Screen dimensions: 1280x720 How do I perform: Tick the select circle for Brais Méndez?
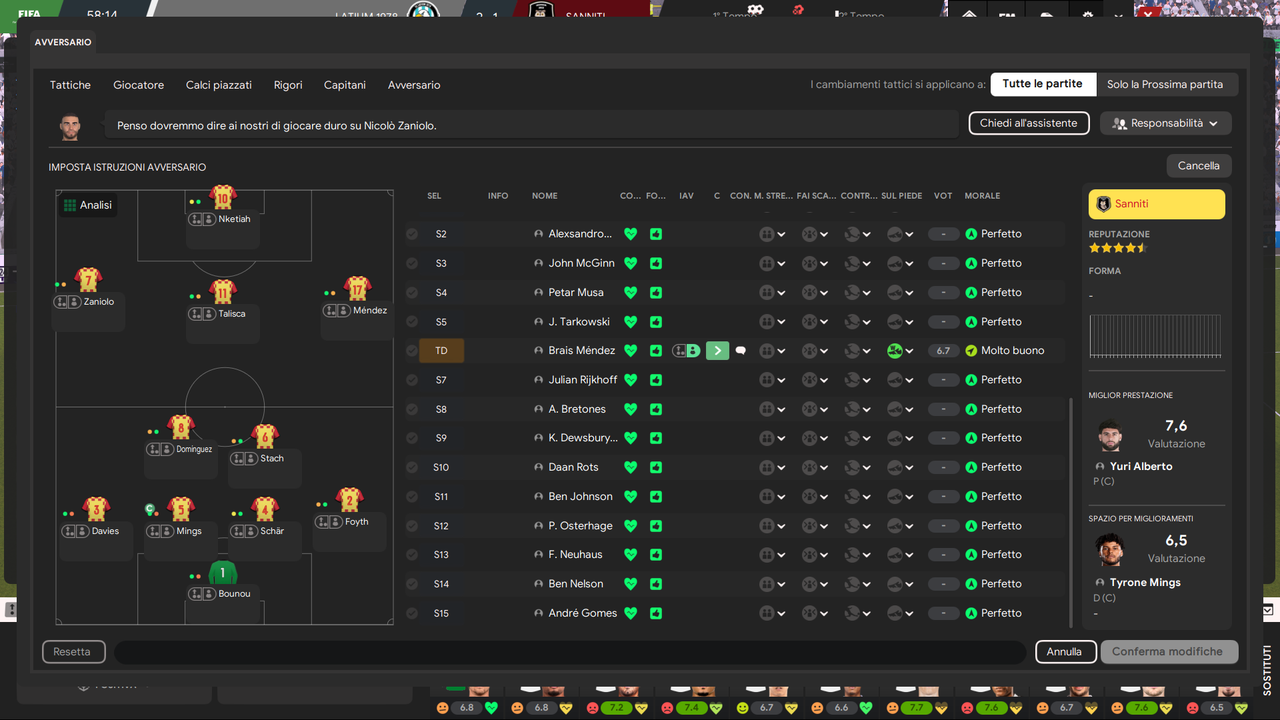click(412, 351)
